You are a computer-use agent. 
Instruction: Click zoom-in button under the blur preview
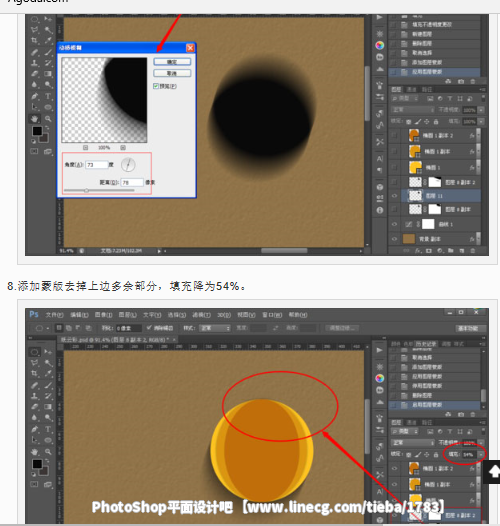click(123, 148)
